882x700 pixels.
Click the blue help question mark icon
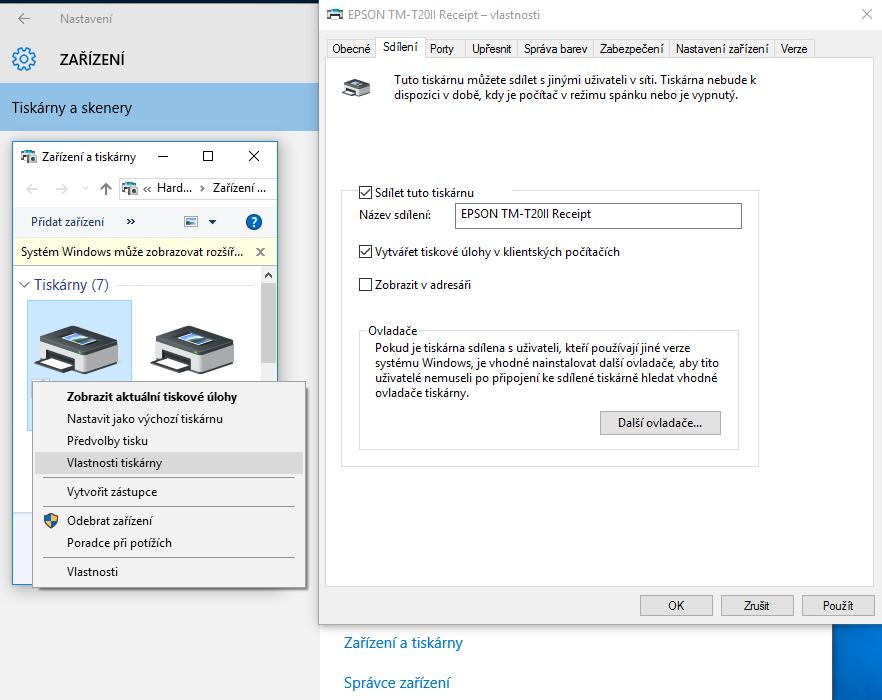point(254,222)
